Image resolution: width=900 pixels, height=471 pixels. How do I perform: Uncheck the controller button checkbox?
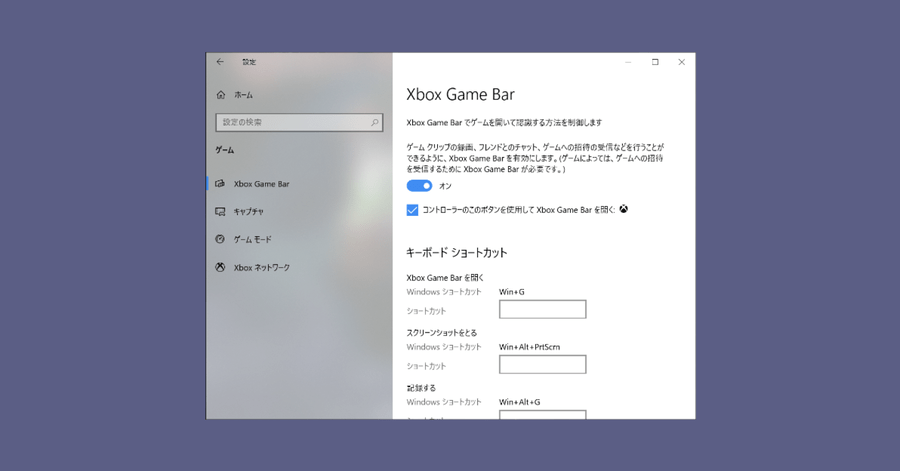(x=412, y=210)
